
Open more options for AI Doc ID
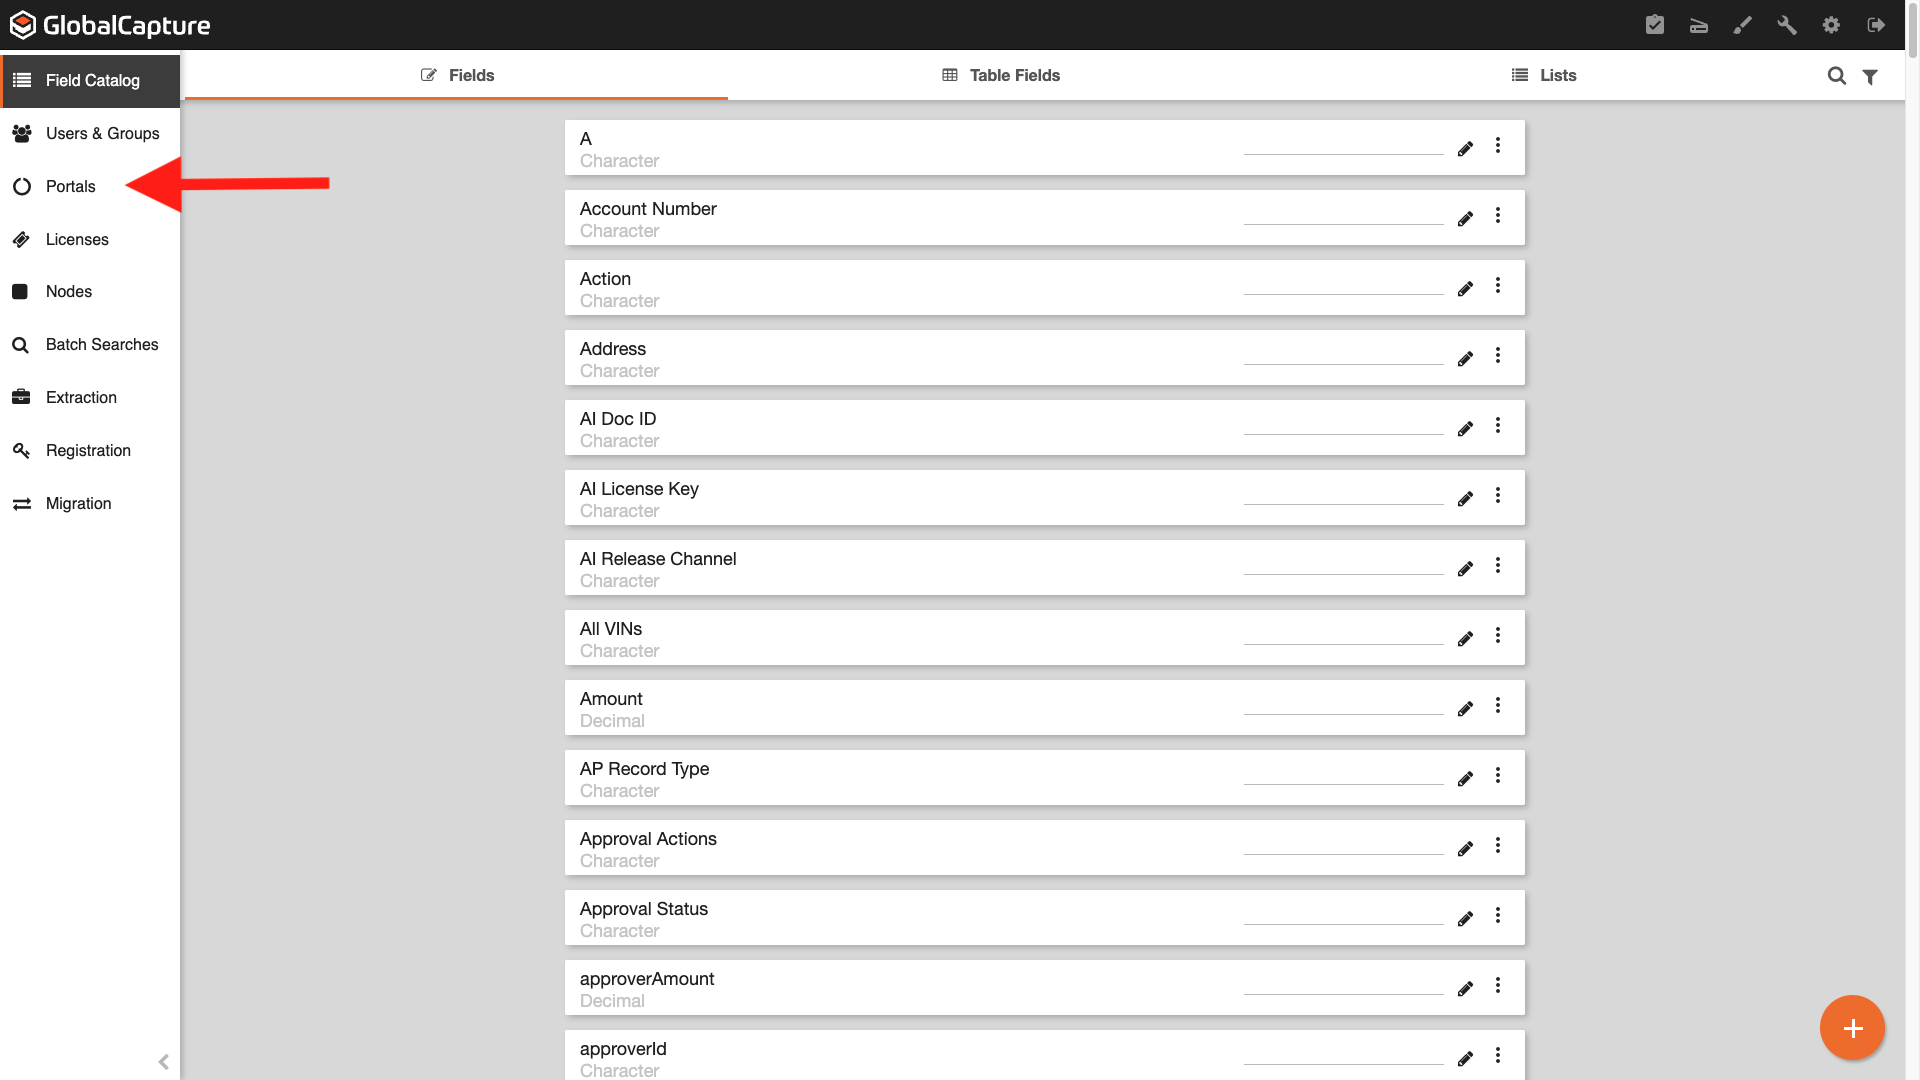pyautogui.click(x=1498, y=426)
